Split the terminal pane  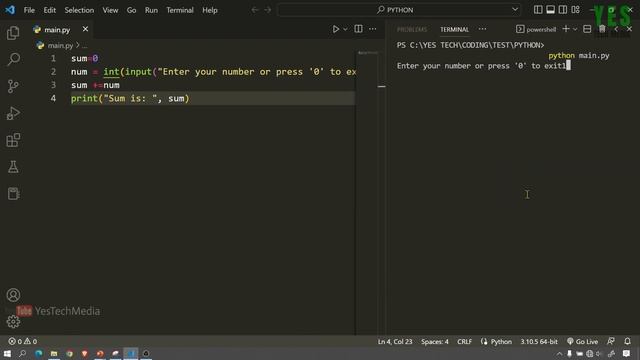(x=587, y=29)
